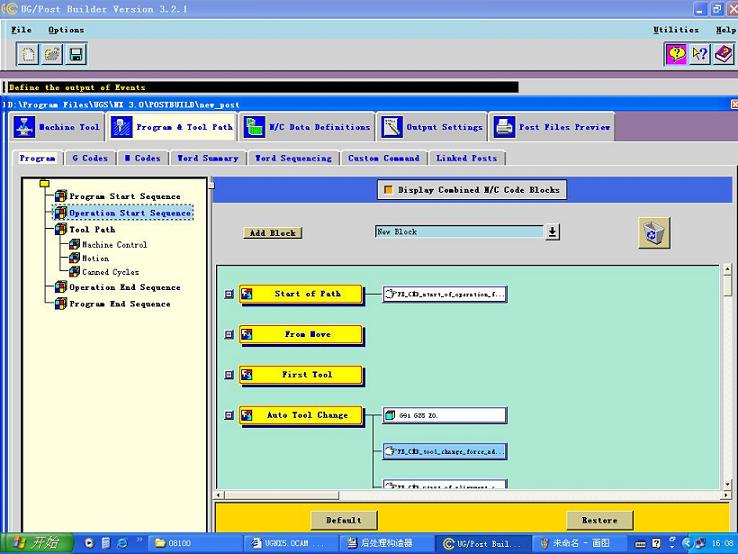Switch to UG/Post Buil... taskbar window
This screenshot has width=738, height=554.
tap(482, 544)
